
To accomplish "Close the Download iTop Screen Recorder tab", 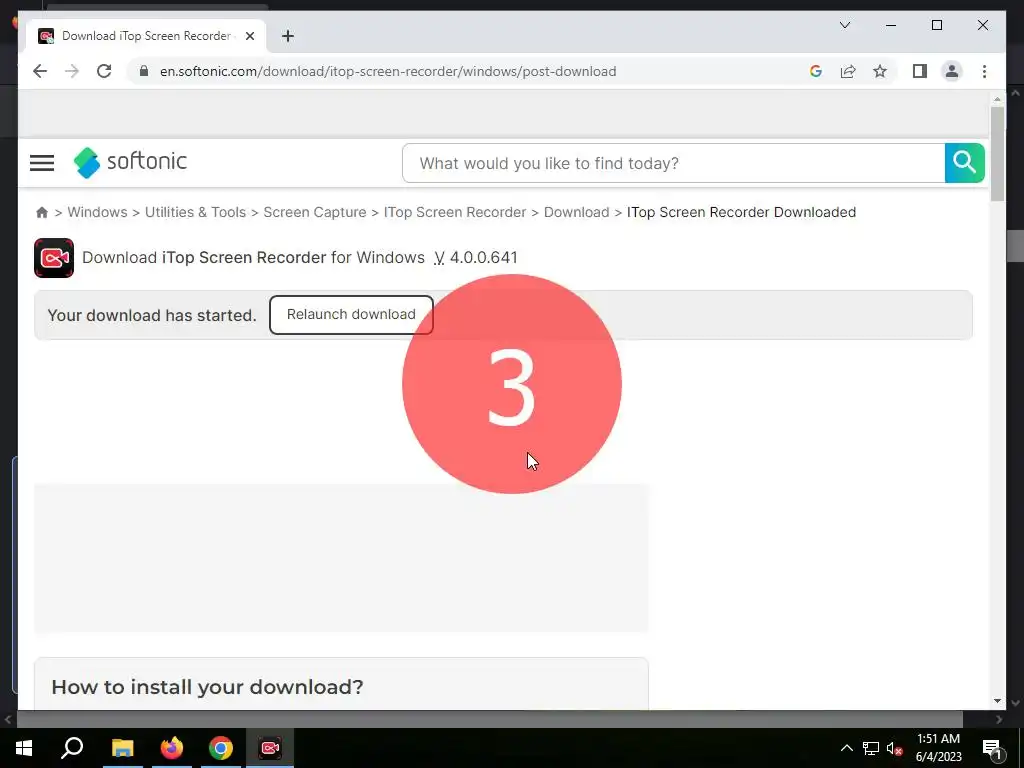I will [249, 36].
